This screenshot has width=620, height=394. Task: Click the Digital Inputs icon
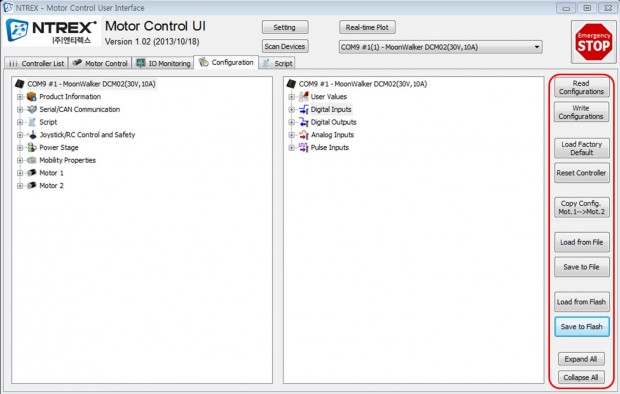[x=303, y=109]
